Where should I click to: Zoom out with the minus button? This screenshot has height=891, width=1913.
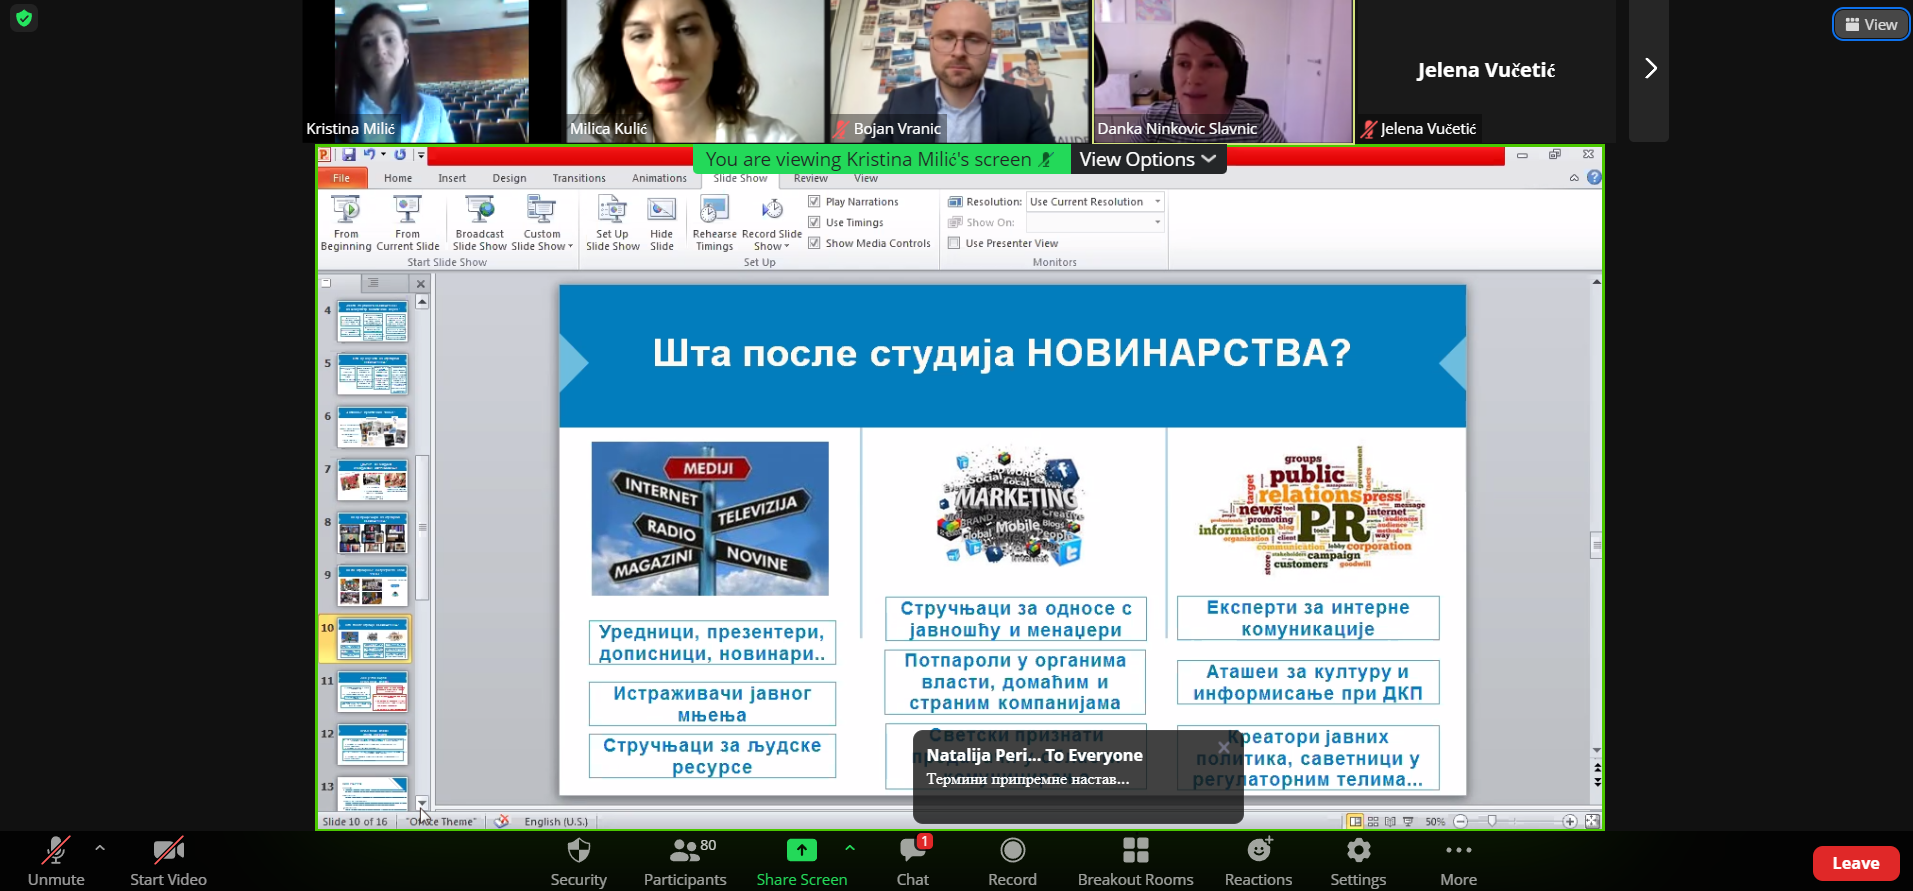[x=1460, y=822]
